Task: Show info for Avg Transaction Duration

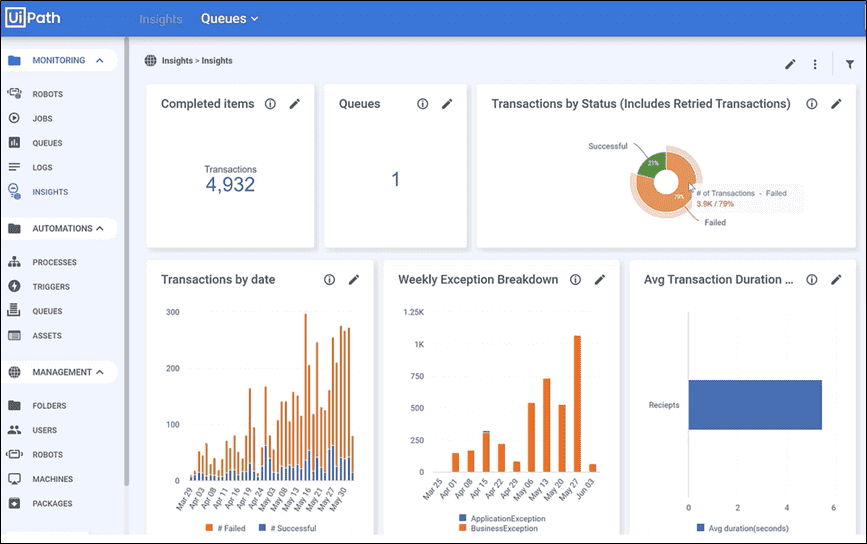Action: point(812,279)
